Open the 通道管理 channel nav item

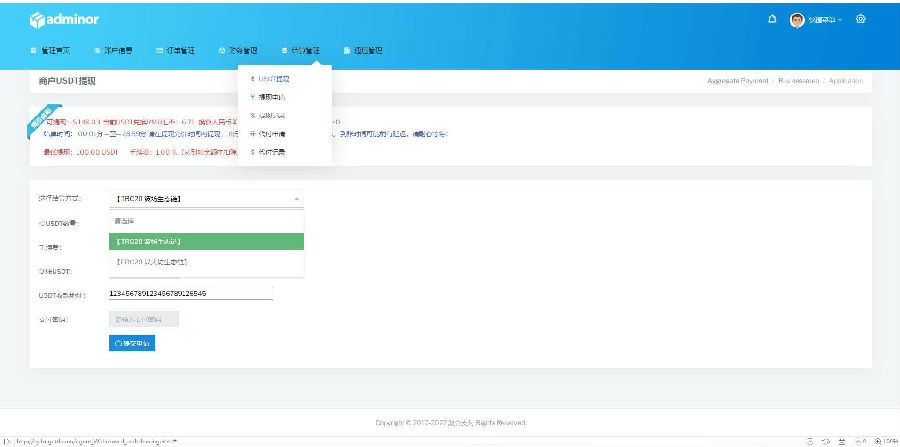pyautogui.click(x=363, y=50)
